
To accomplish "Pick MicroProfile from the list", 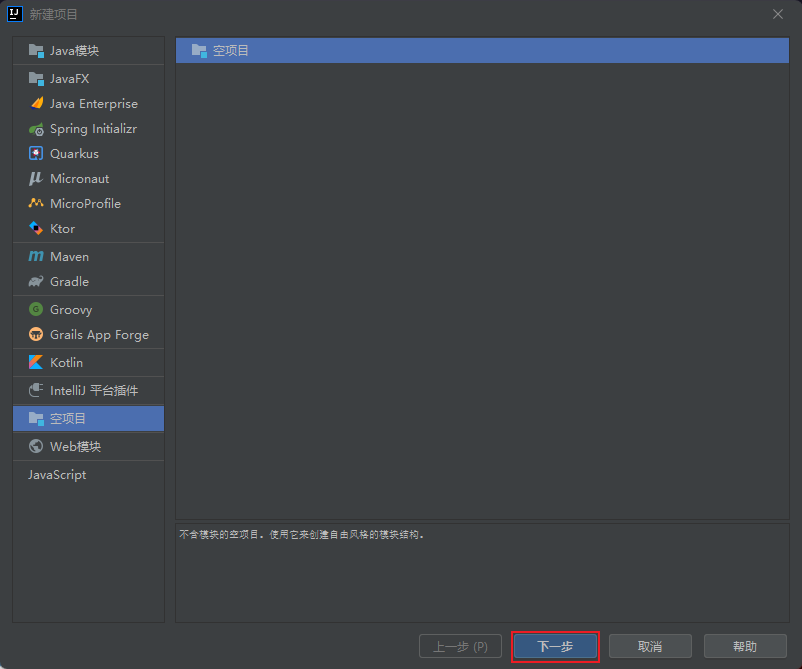I will (x=88, y=204).
